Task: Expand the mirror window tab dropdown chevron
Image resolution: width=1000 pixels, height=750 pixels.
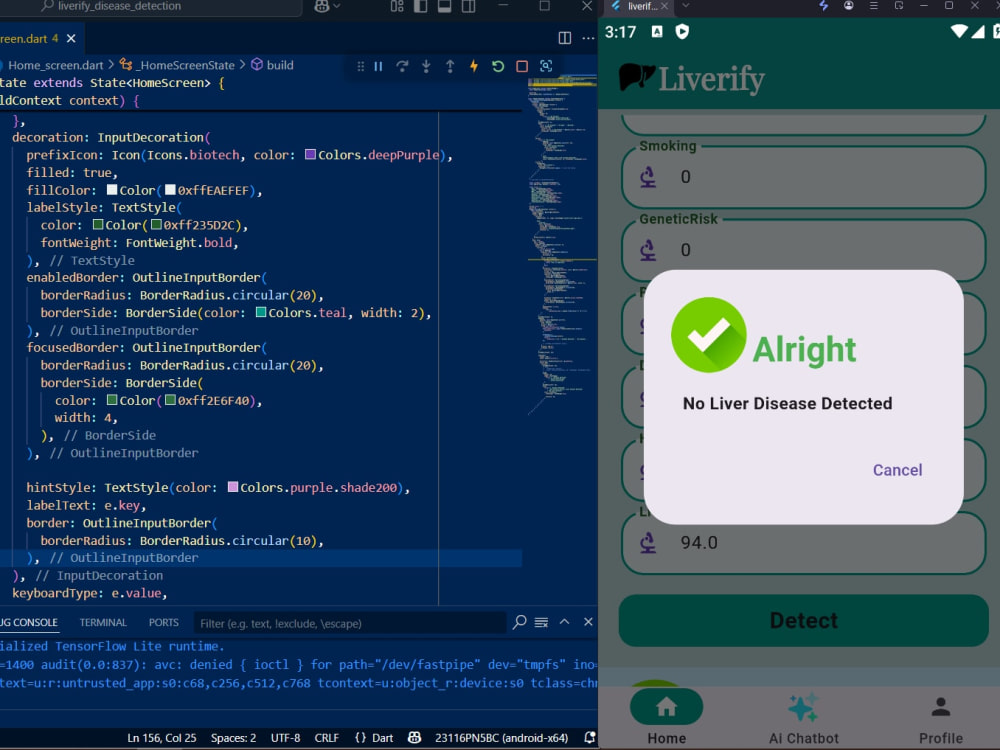Action: tap(686, 5)
